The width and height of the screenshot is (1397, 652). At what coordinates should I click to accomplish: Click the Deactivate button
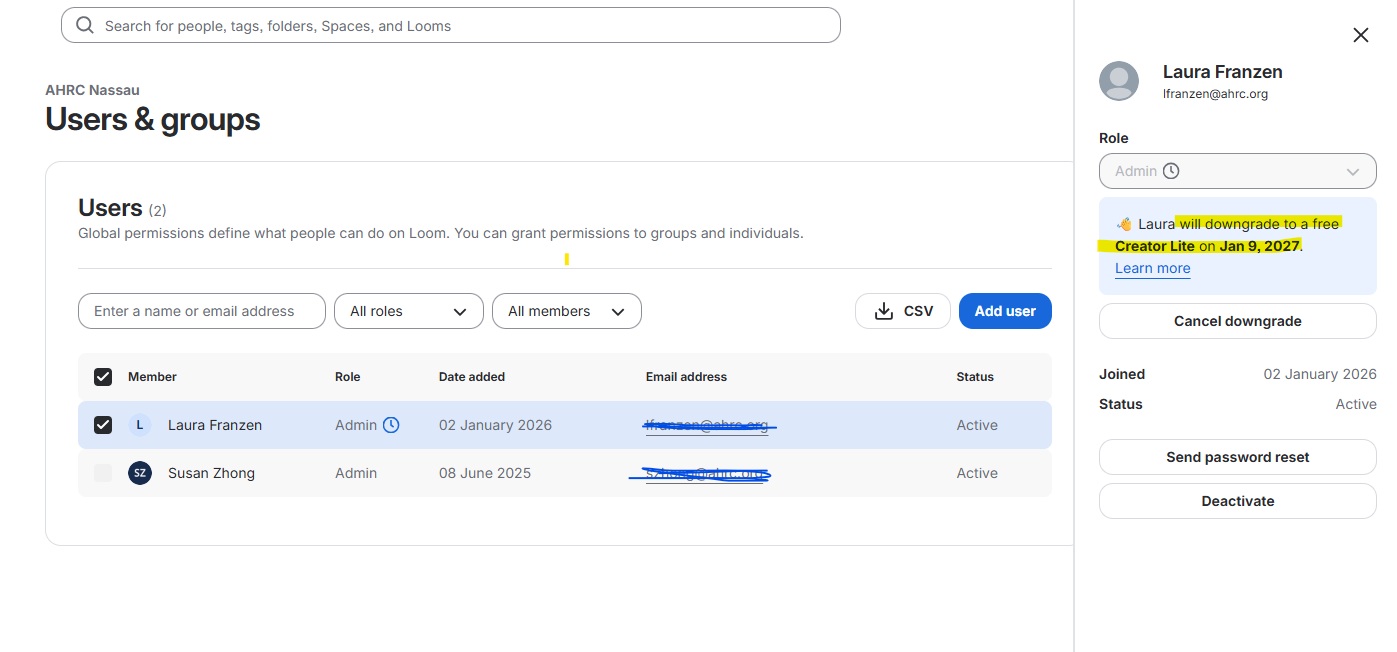click(1238, 501)
